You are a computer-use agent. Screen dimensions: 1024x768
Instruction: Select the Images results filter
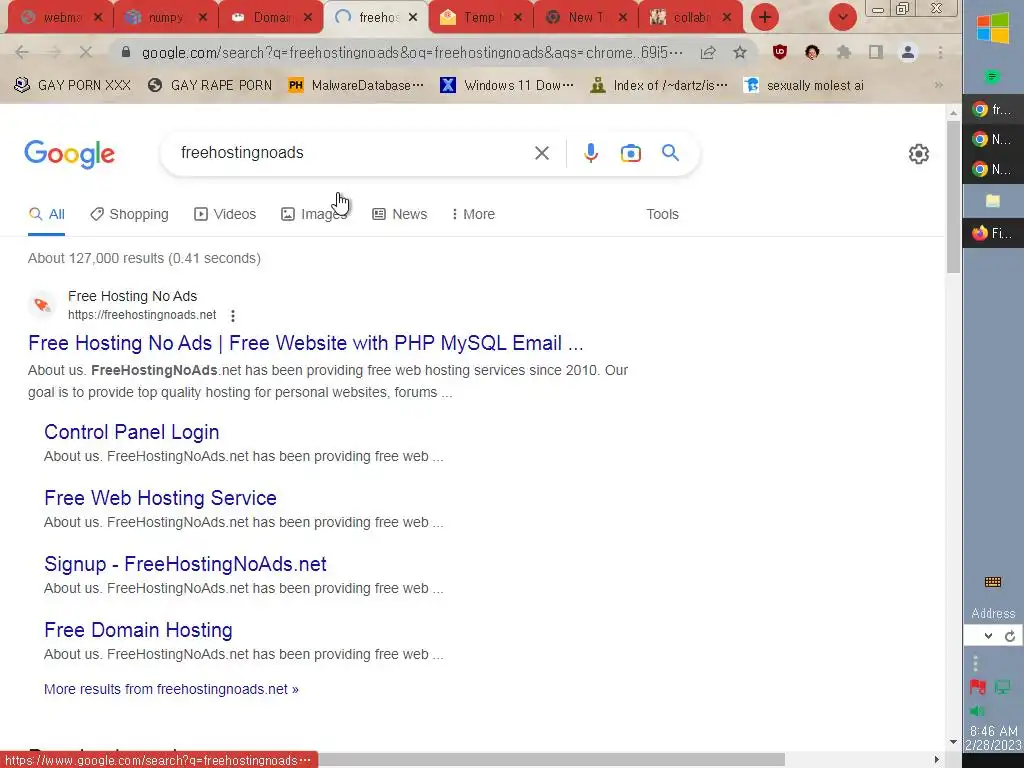tap(314, 214)
